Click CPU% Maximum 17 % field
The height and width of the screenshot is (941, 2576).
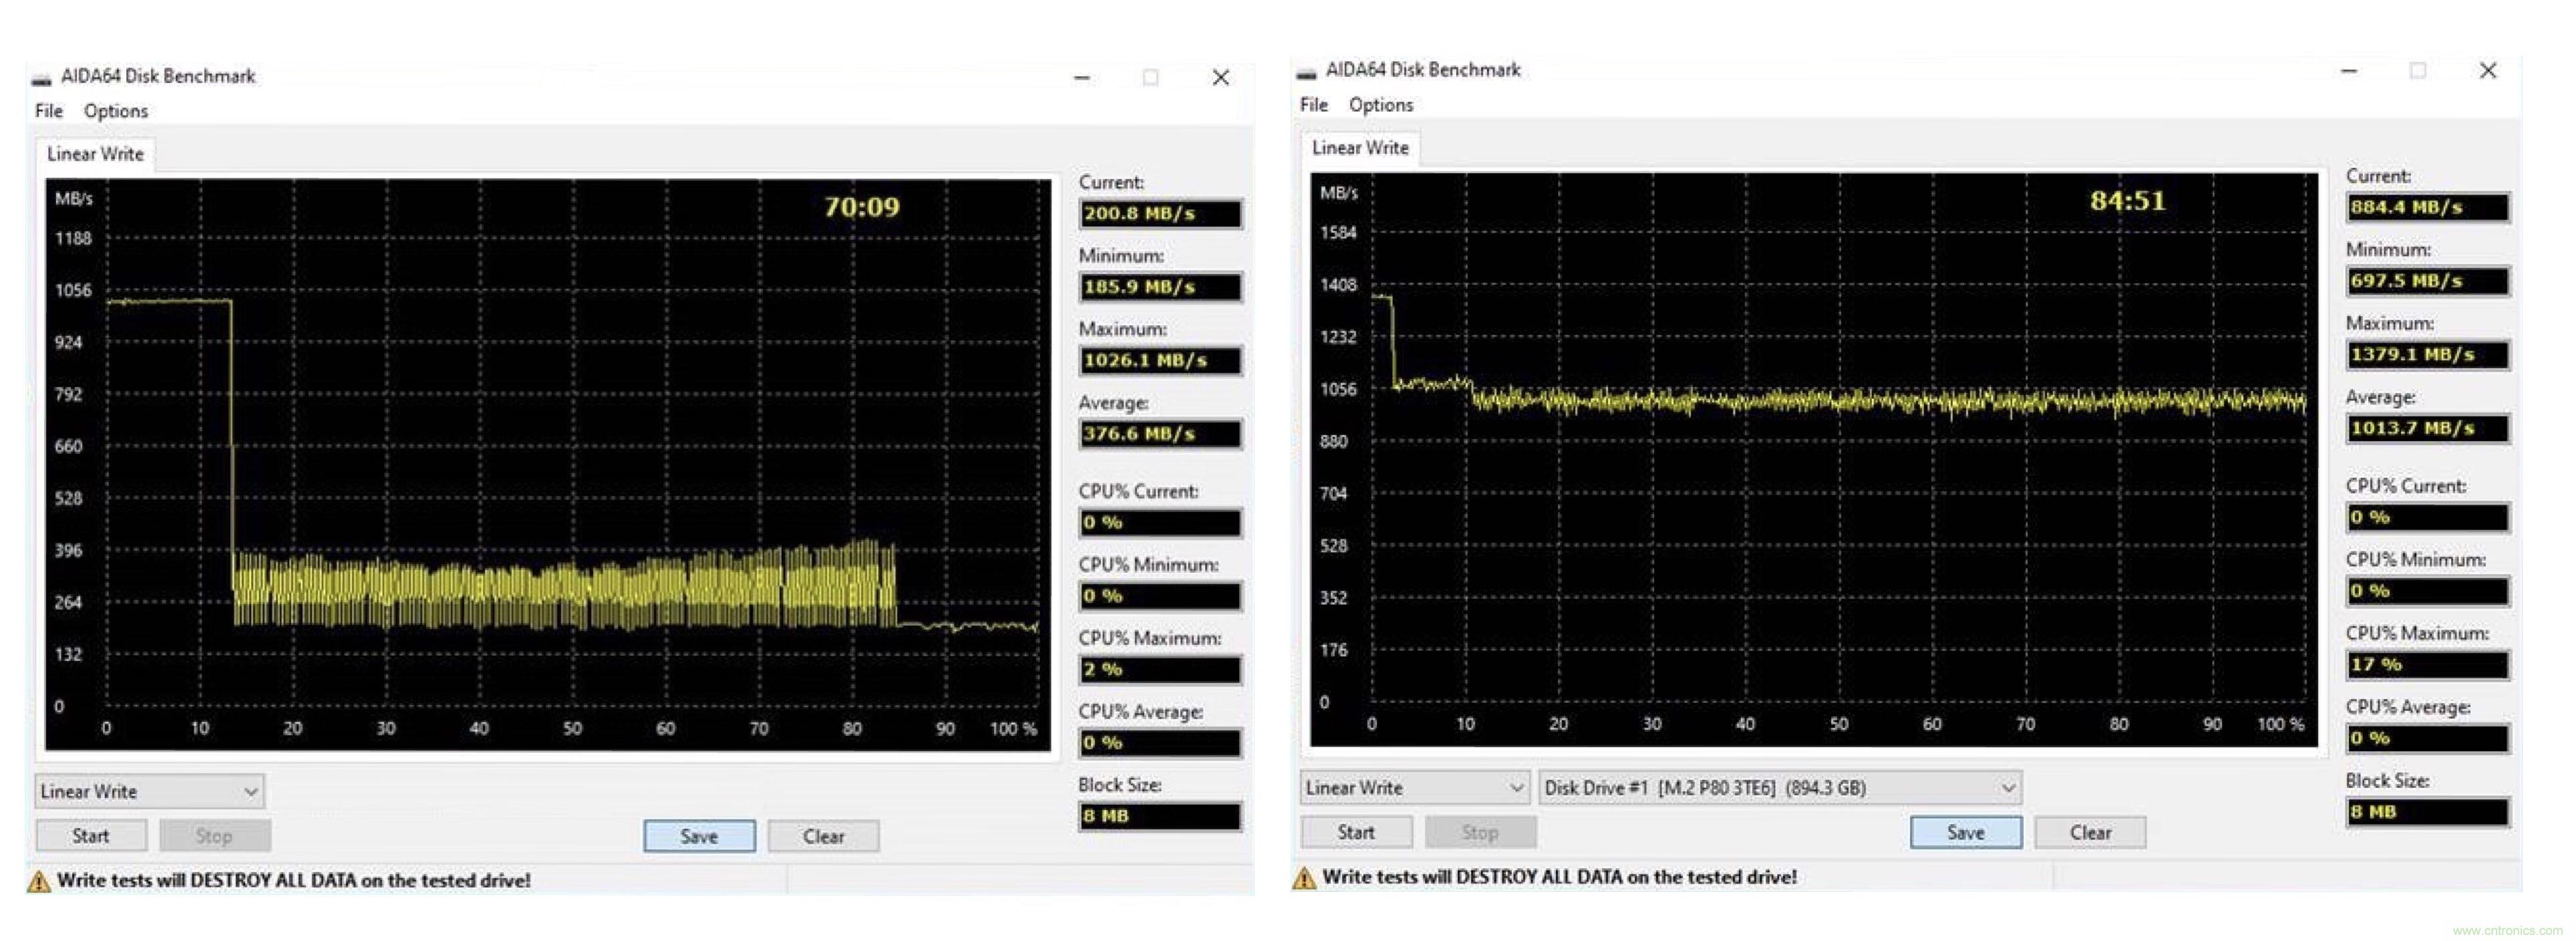coord(2428,665)
